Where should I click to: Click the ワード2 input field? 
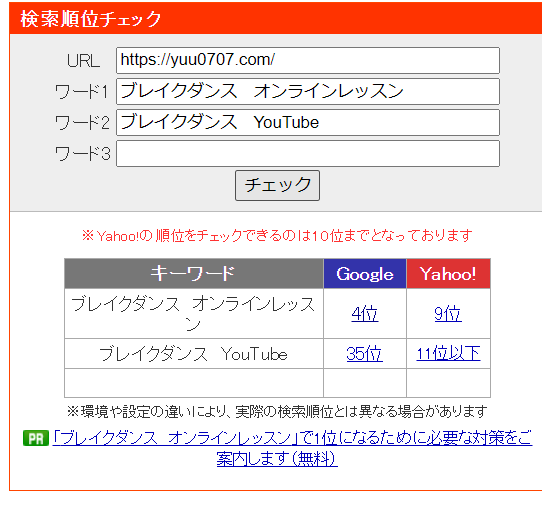308,123
